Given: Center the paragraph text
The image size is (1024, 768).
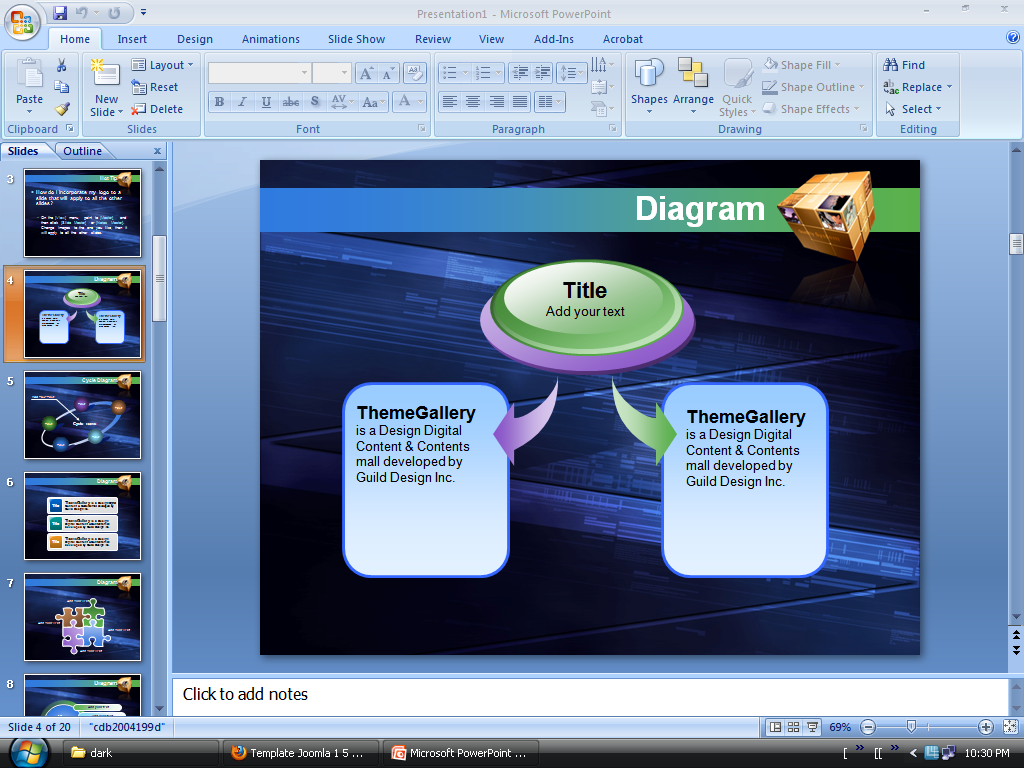Looking at the screenshot, I should pos(473,101).
